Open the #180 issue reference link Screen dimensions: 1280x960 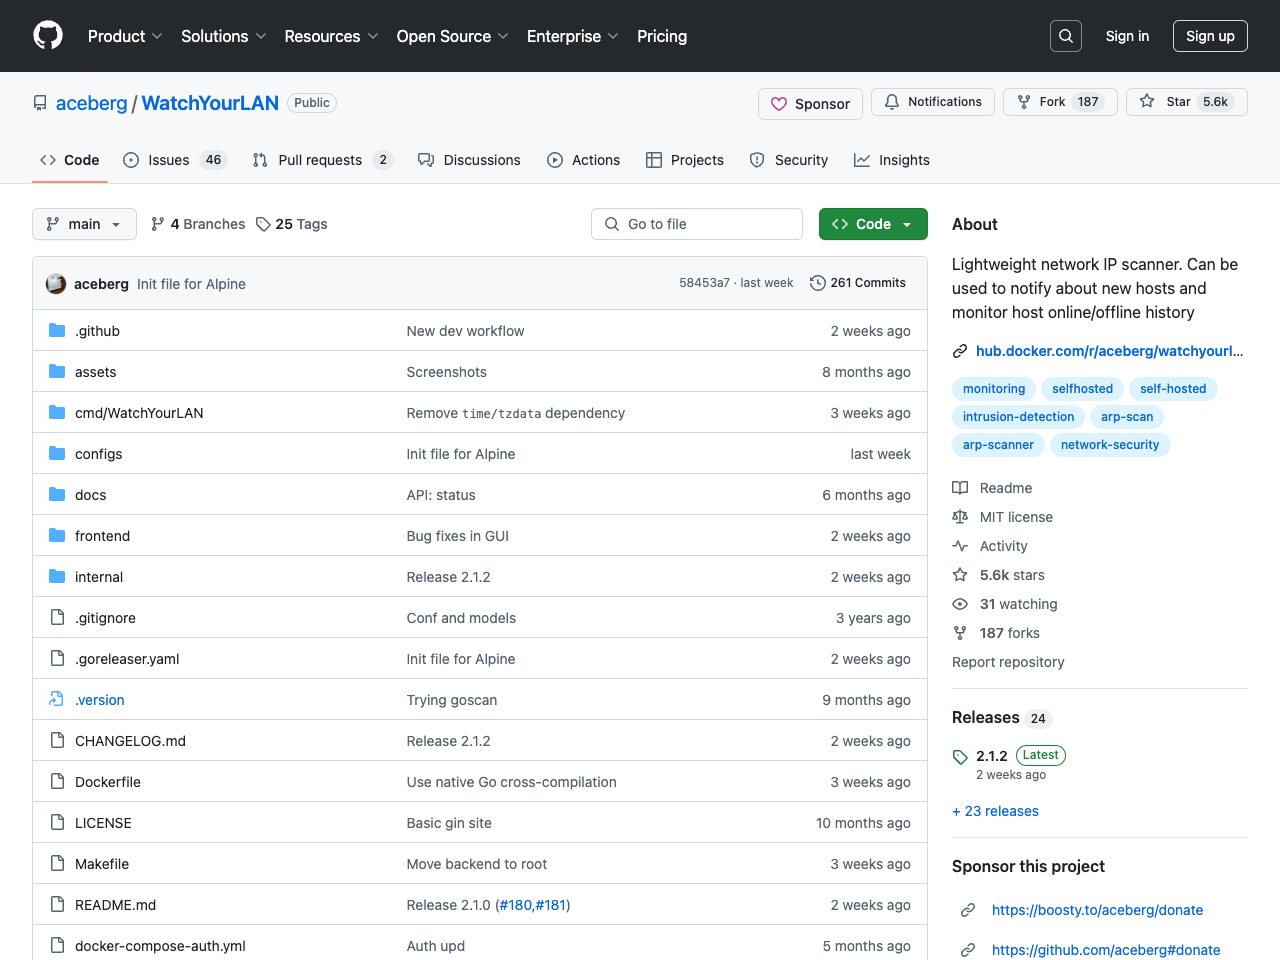pos(515,905)
